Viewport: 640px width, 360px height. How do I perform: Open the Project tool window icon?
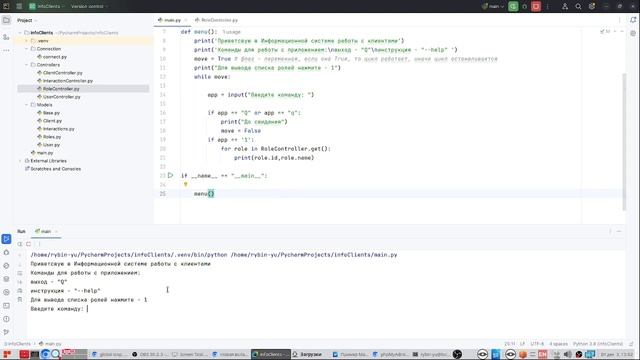(x=6, y=20)
